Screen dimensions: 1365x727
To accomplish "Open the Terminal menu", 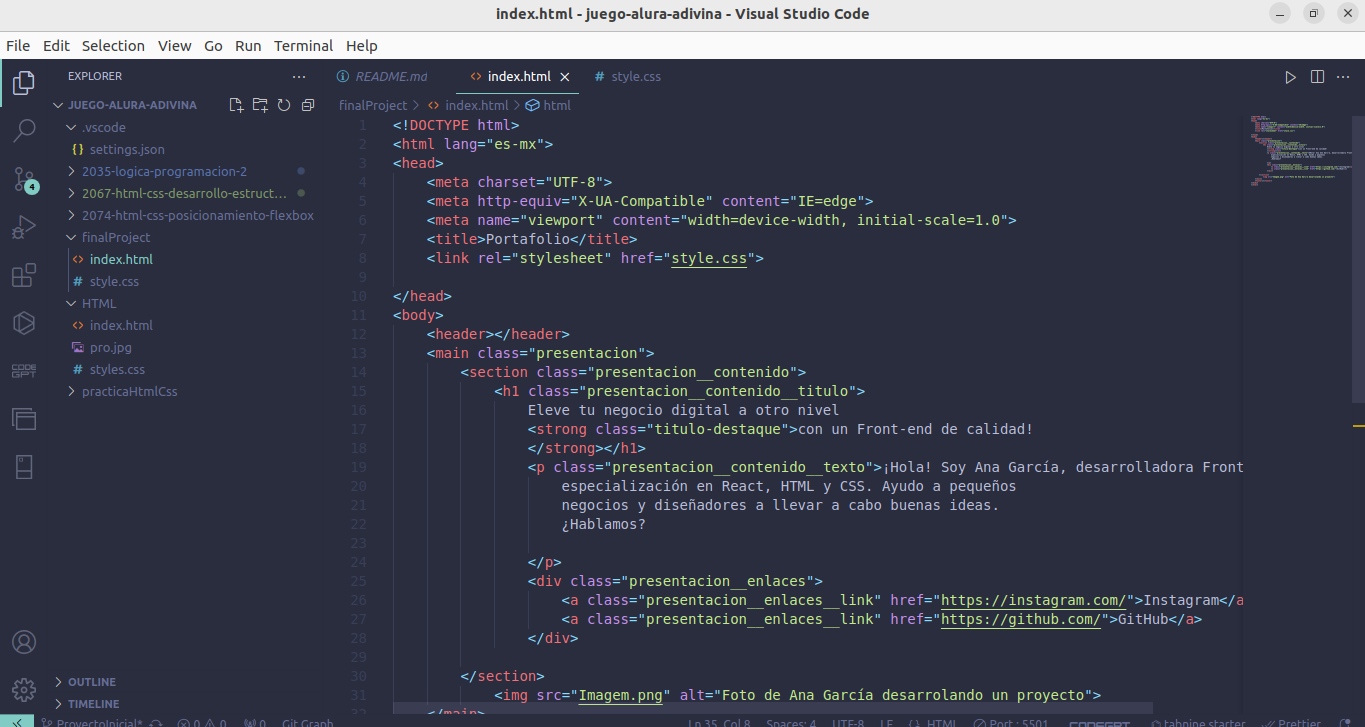I will pyautogui.click(x=303, y=46).
